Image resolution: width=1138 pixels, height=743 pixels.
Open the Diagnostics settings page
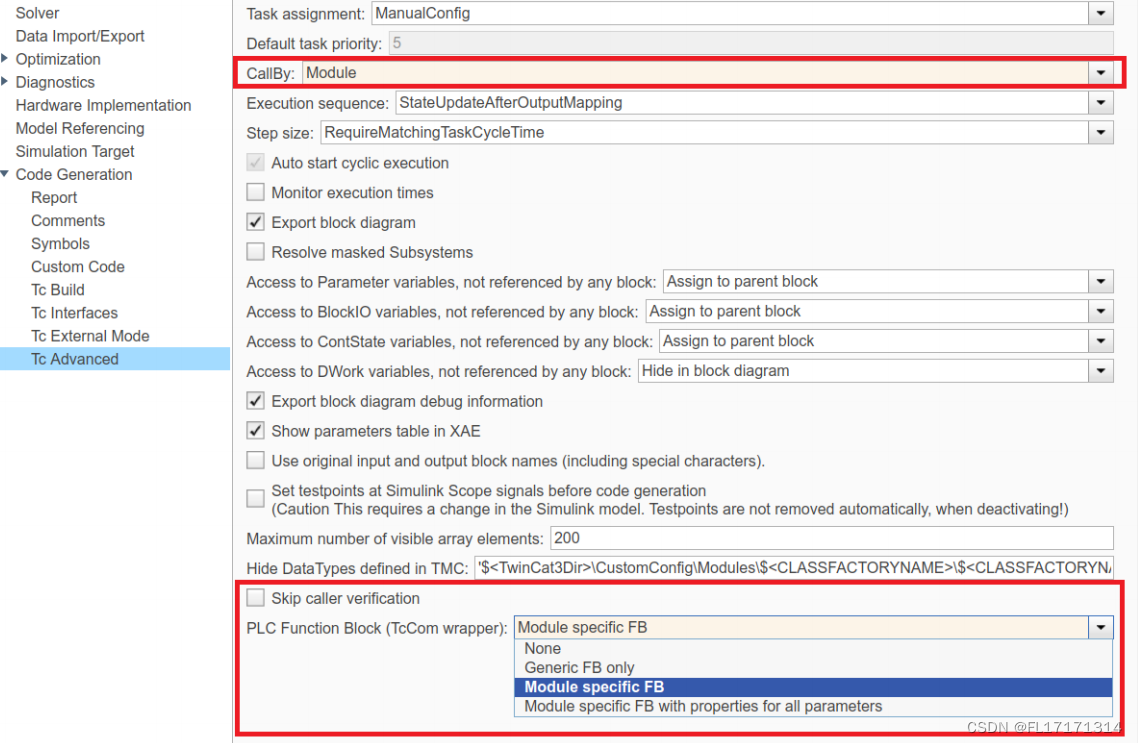pyautogui.click(x=55, y=82)
